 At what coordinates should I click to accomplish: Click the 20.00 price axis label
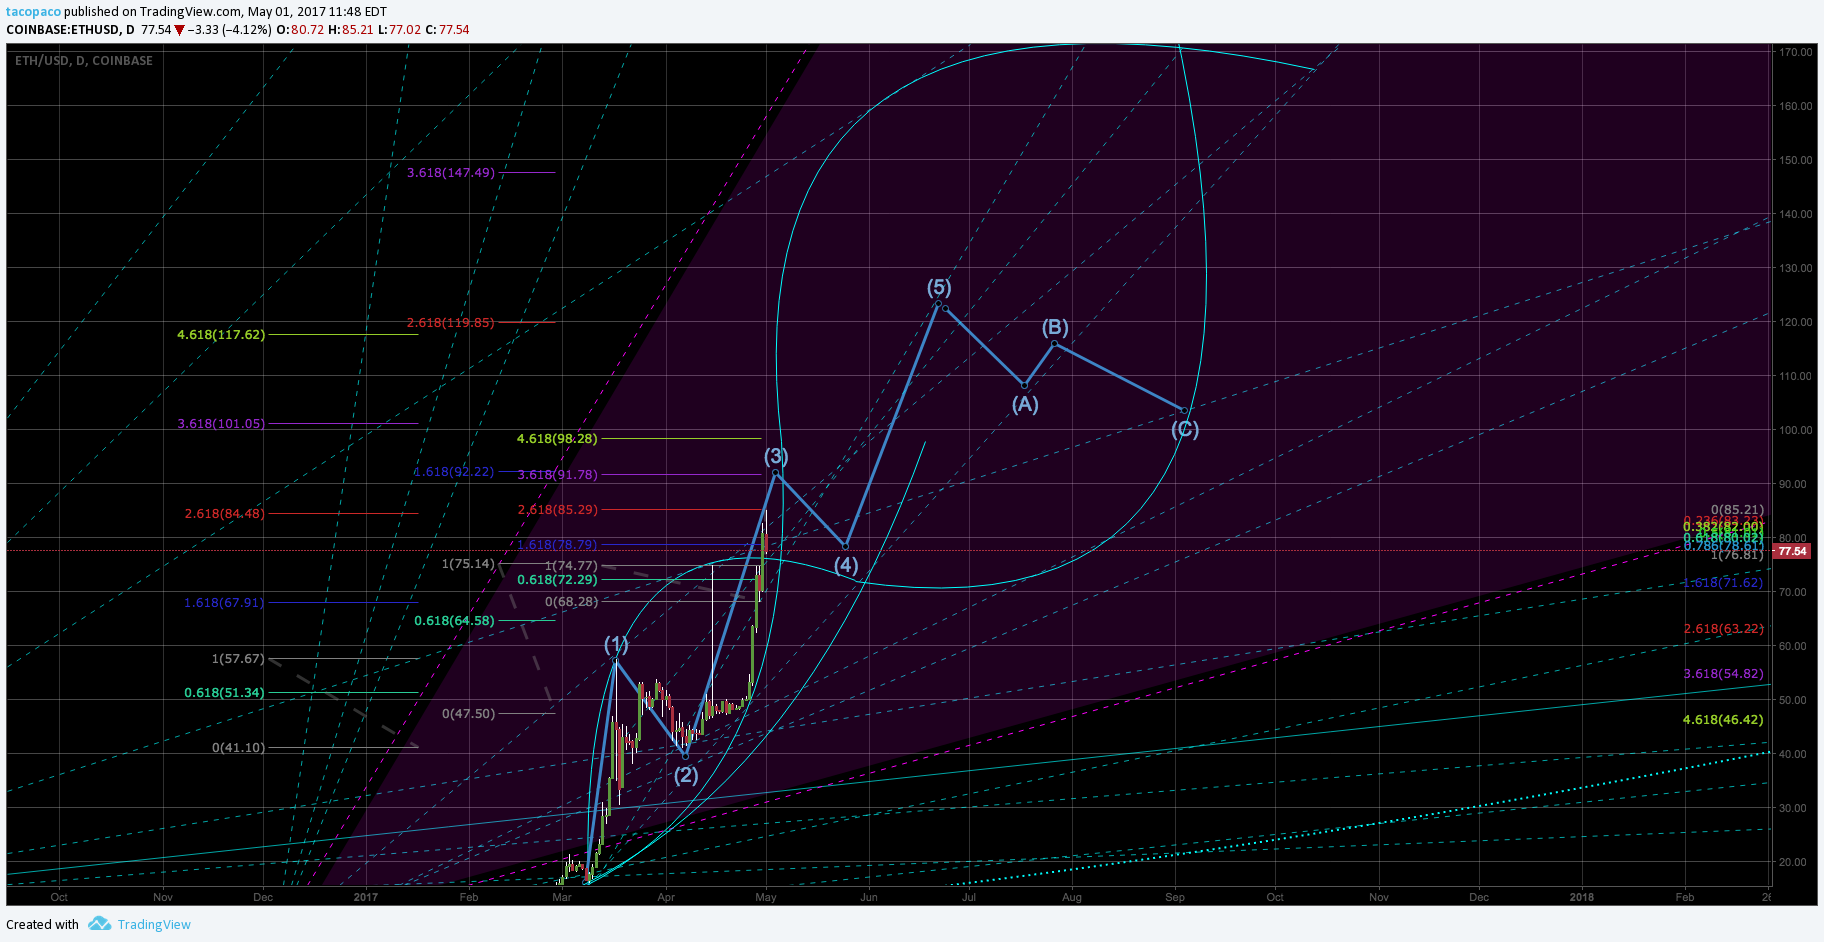pos(1793,862)
